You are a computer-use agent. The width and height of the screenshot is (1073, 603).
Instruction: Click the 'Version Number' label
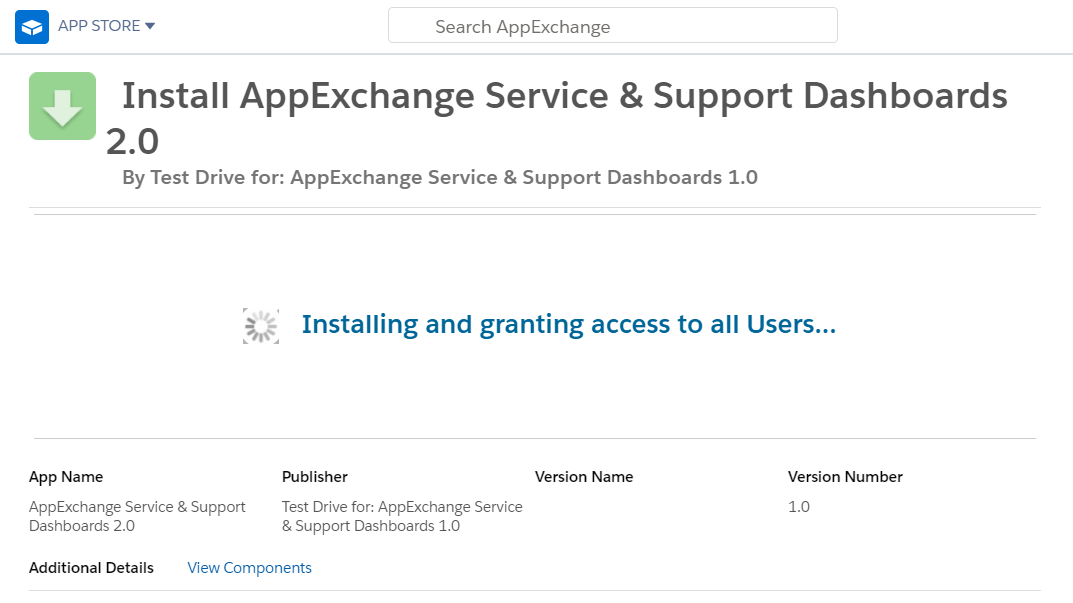845,477
